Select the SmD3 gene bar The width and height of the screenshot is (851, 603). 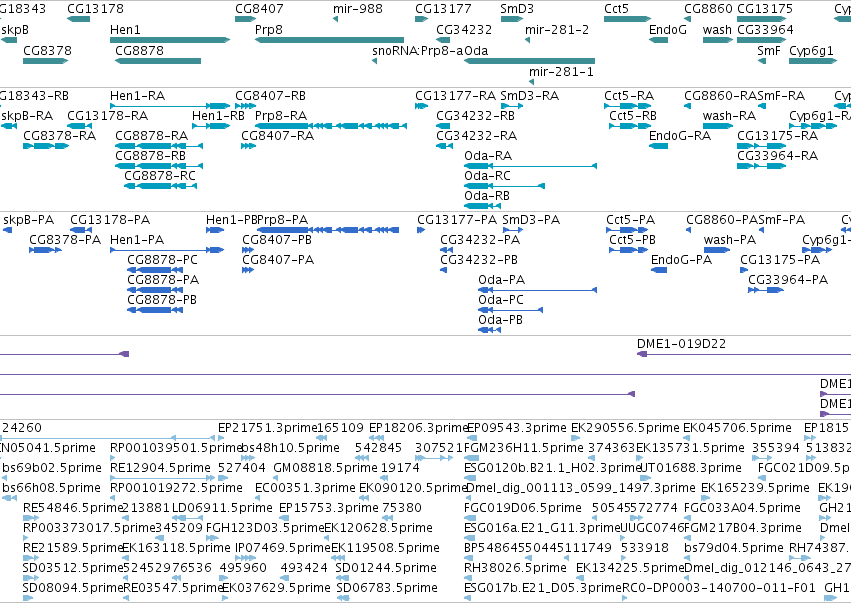tap(512, 19)
